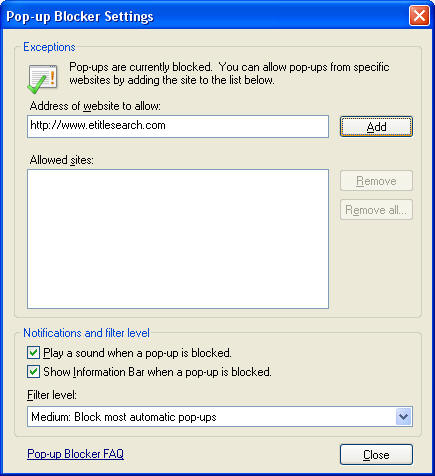Click the Filter level label
Image resolution: width=435 pixels, height=476 pixels.
pos(52,395)
